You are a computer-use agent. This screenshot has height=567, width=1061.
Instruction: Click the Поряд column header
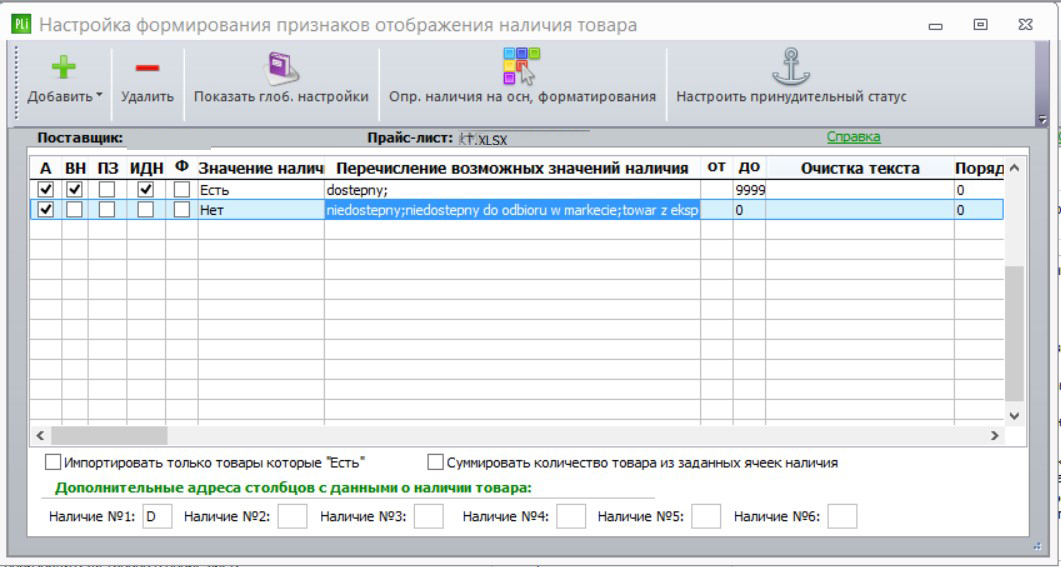coord(978,168)
